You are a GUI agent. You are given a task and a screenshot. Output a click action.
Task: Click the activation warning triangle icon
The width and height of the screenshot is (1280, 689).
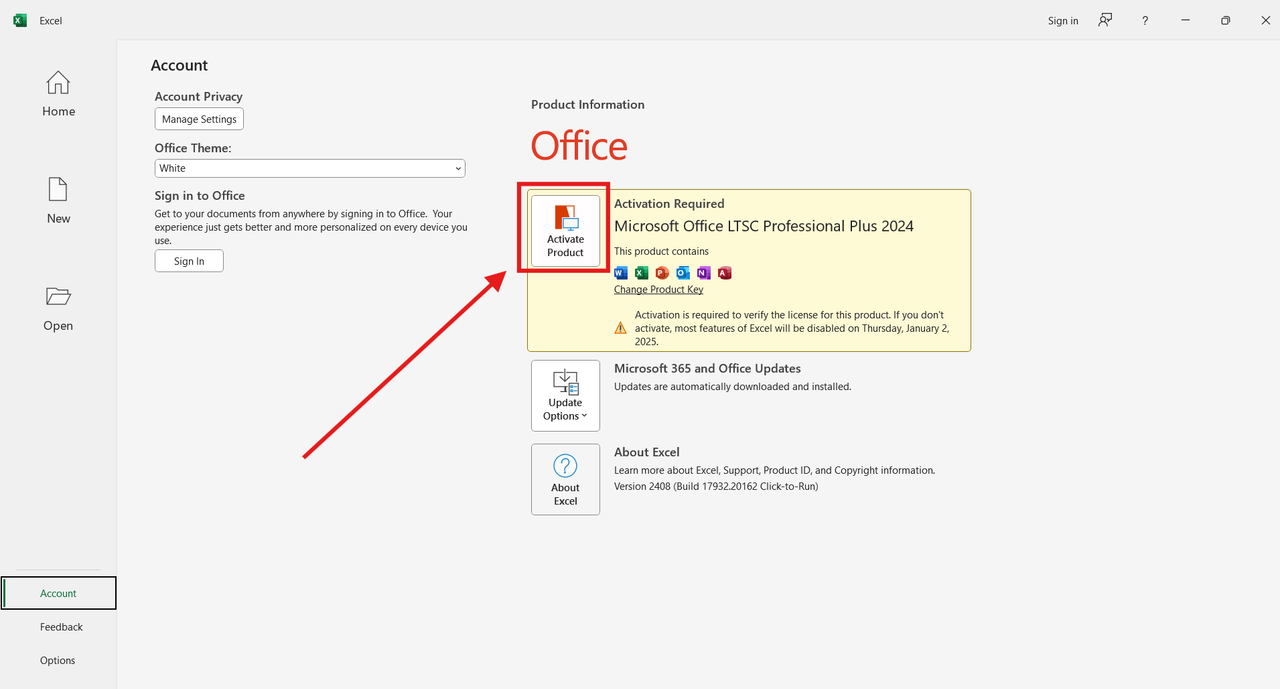pyautogui.click(x=621, y=327)
